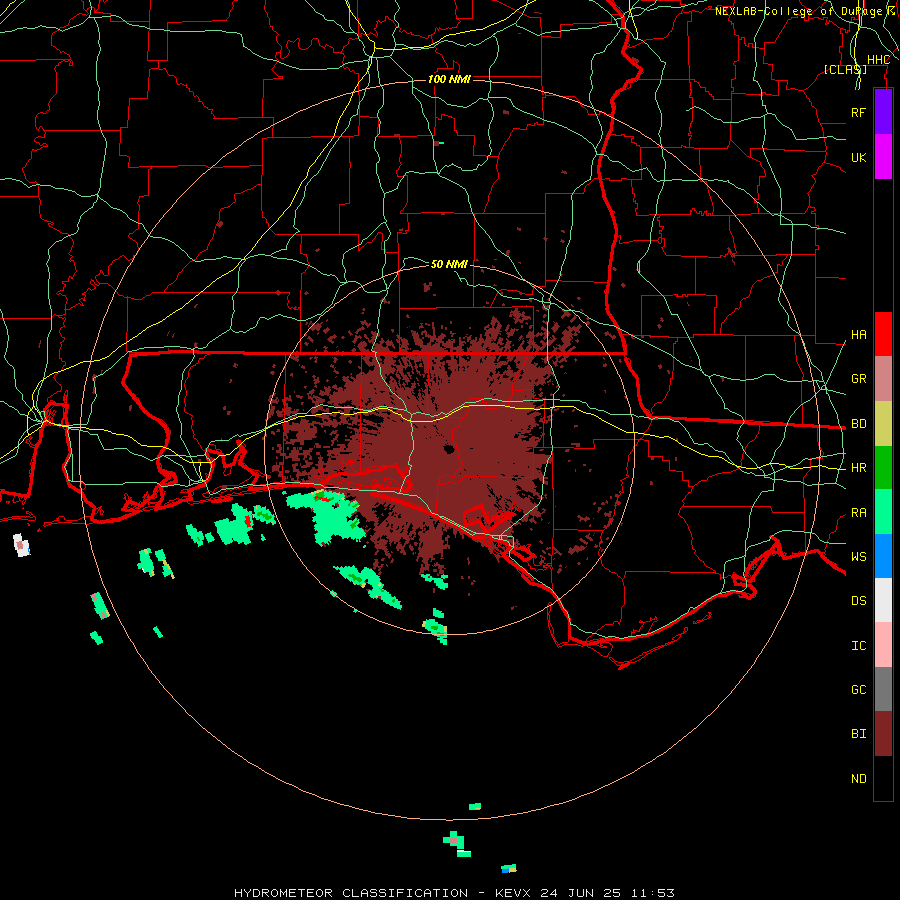Viewport: 900px width, 900px height.
Task: Click the BD legend label
Action: point(858,424)
